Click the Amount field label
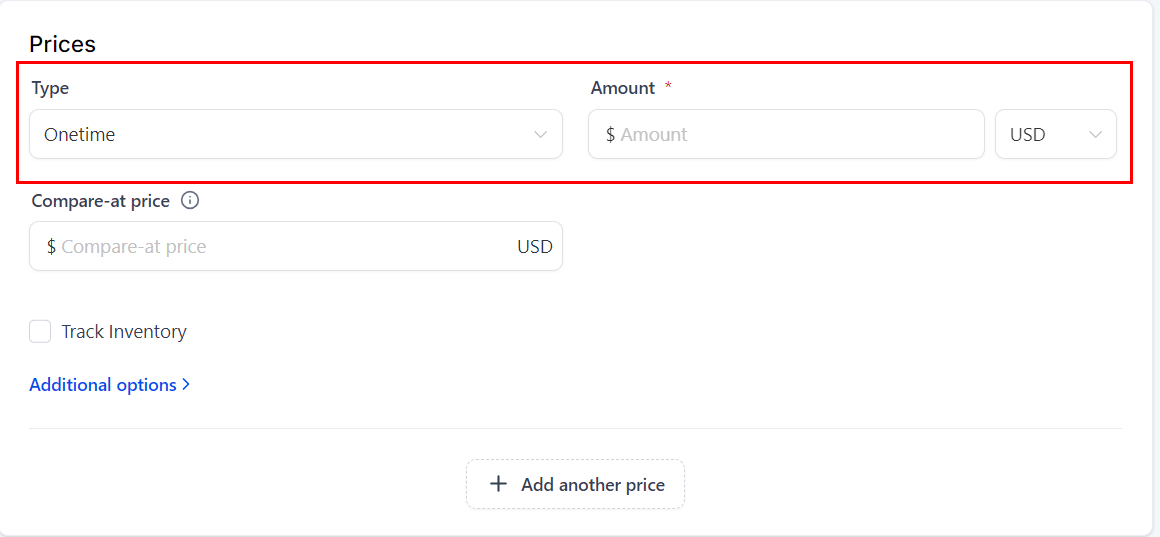The height and width of the screenshot is (537, 1160). [x=623, y=88]
